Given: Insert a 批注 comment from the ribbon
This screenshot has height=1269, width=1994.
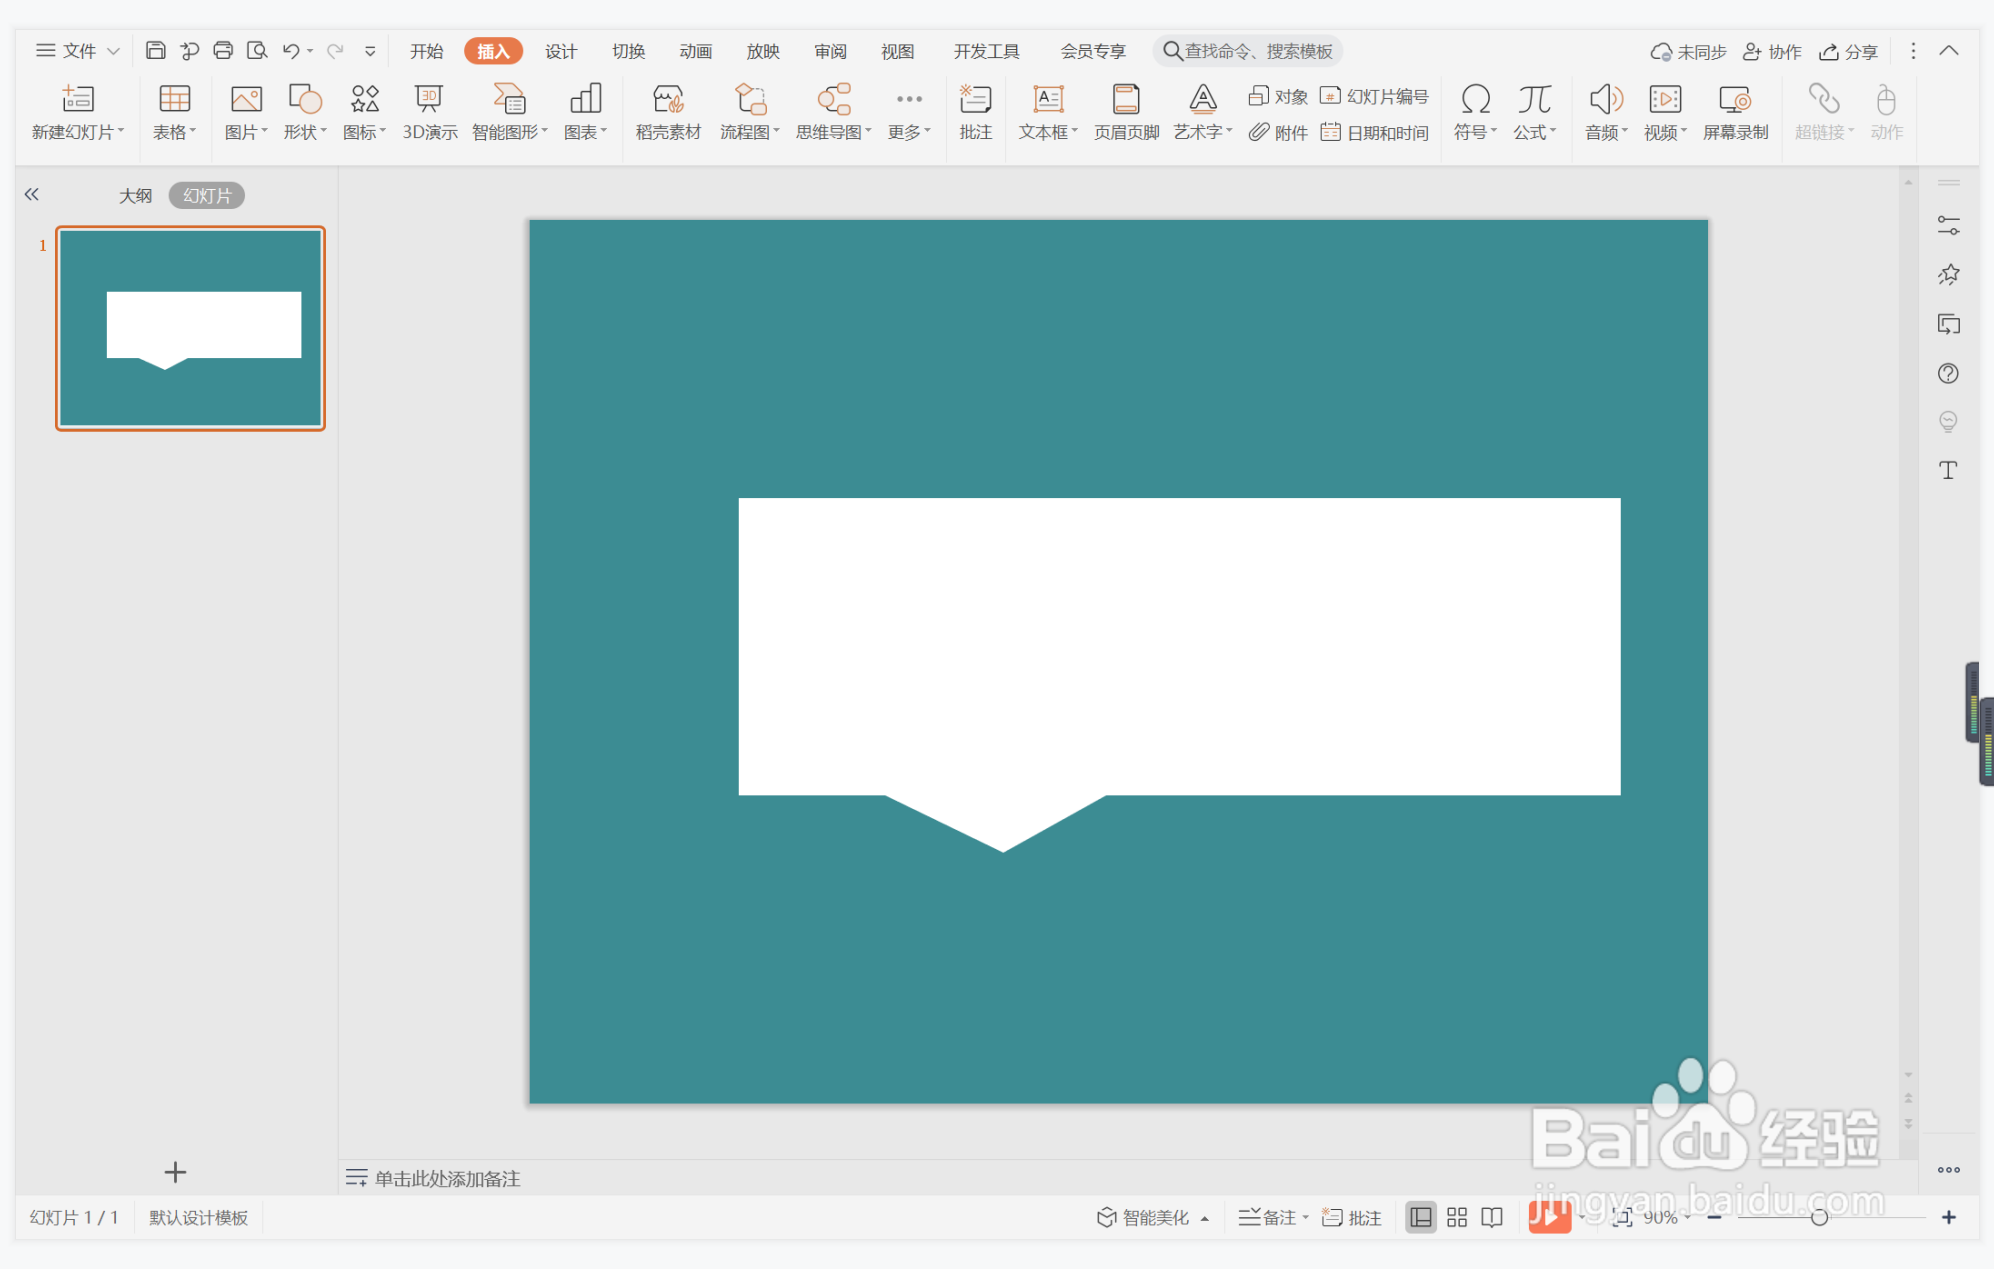Looking at the screenshot, I should tap(975, 111).
